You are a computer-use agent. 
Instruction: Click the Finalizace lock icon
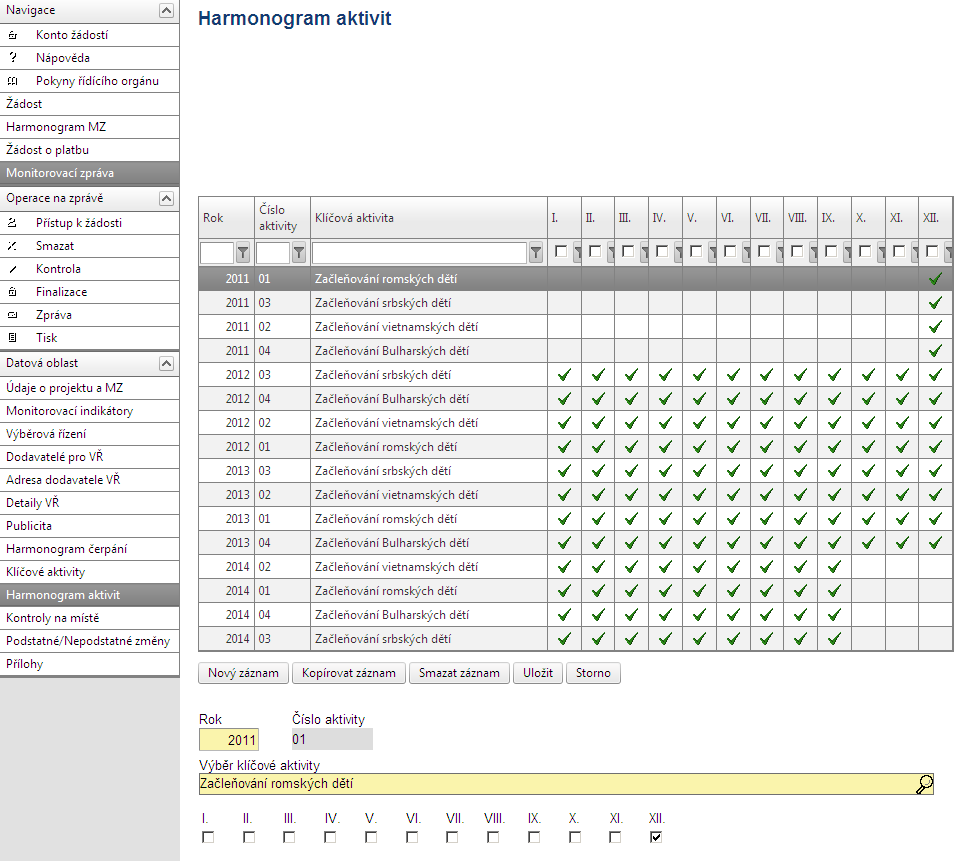coord(12,292)
